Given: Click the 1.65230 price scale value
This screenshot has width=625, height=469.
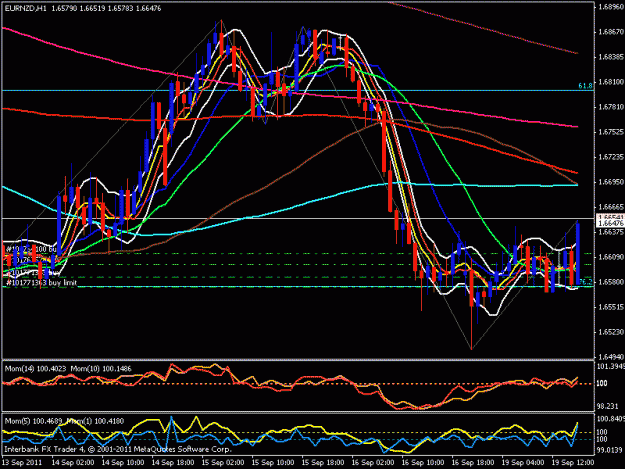Looking at the screenshot, I should coord(611,332).
